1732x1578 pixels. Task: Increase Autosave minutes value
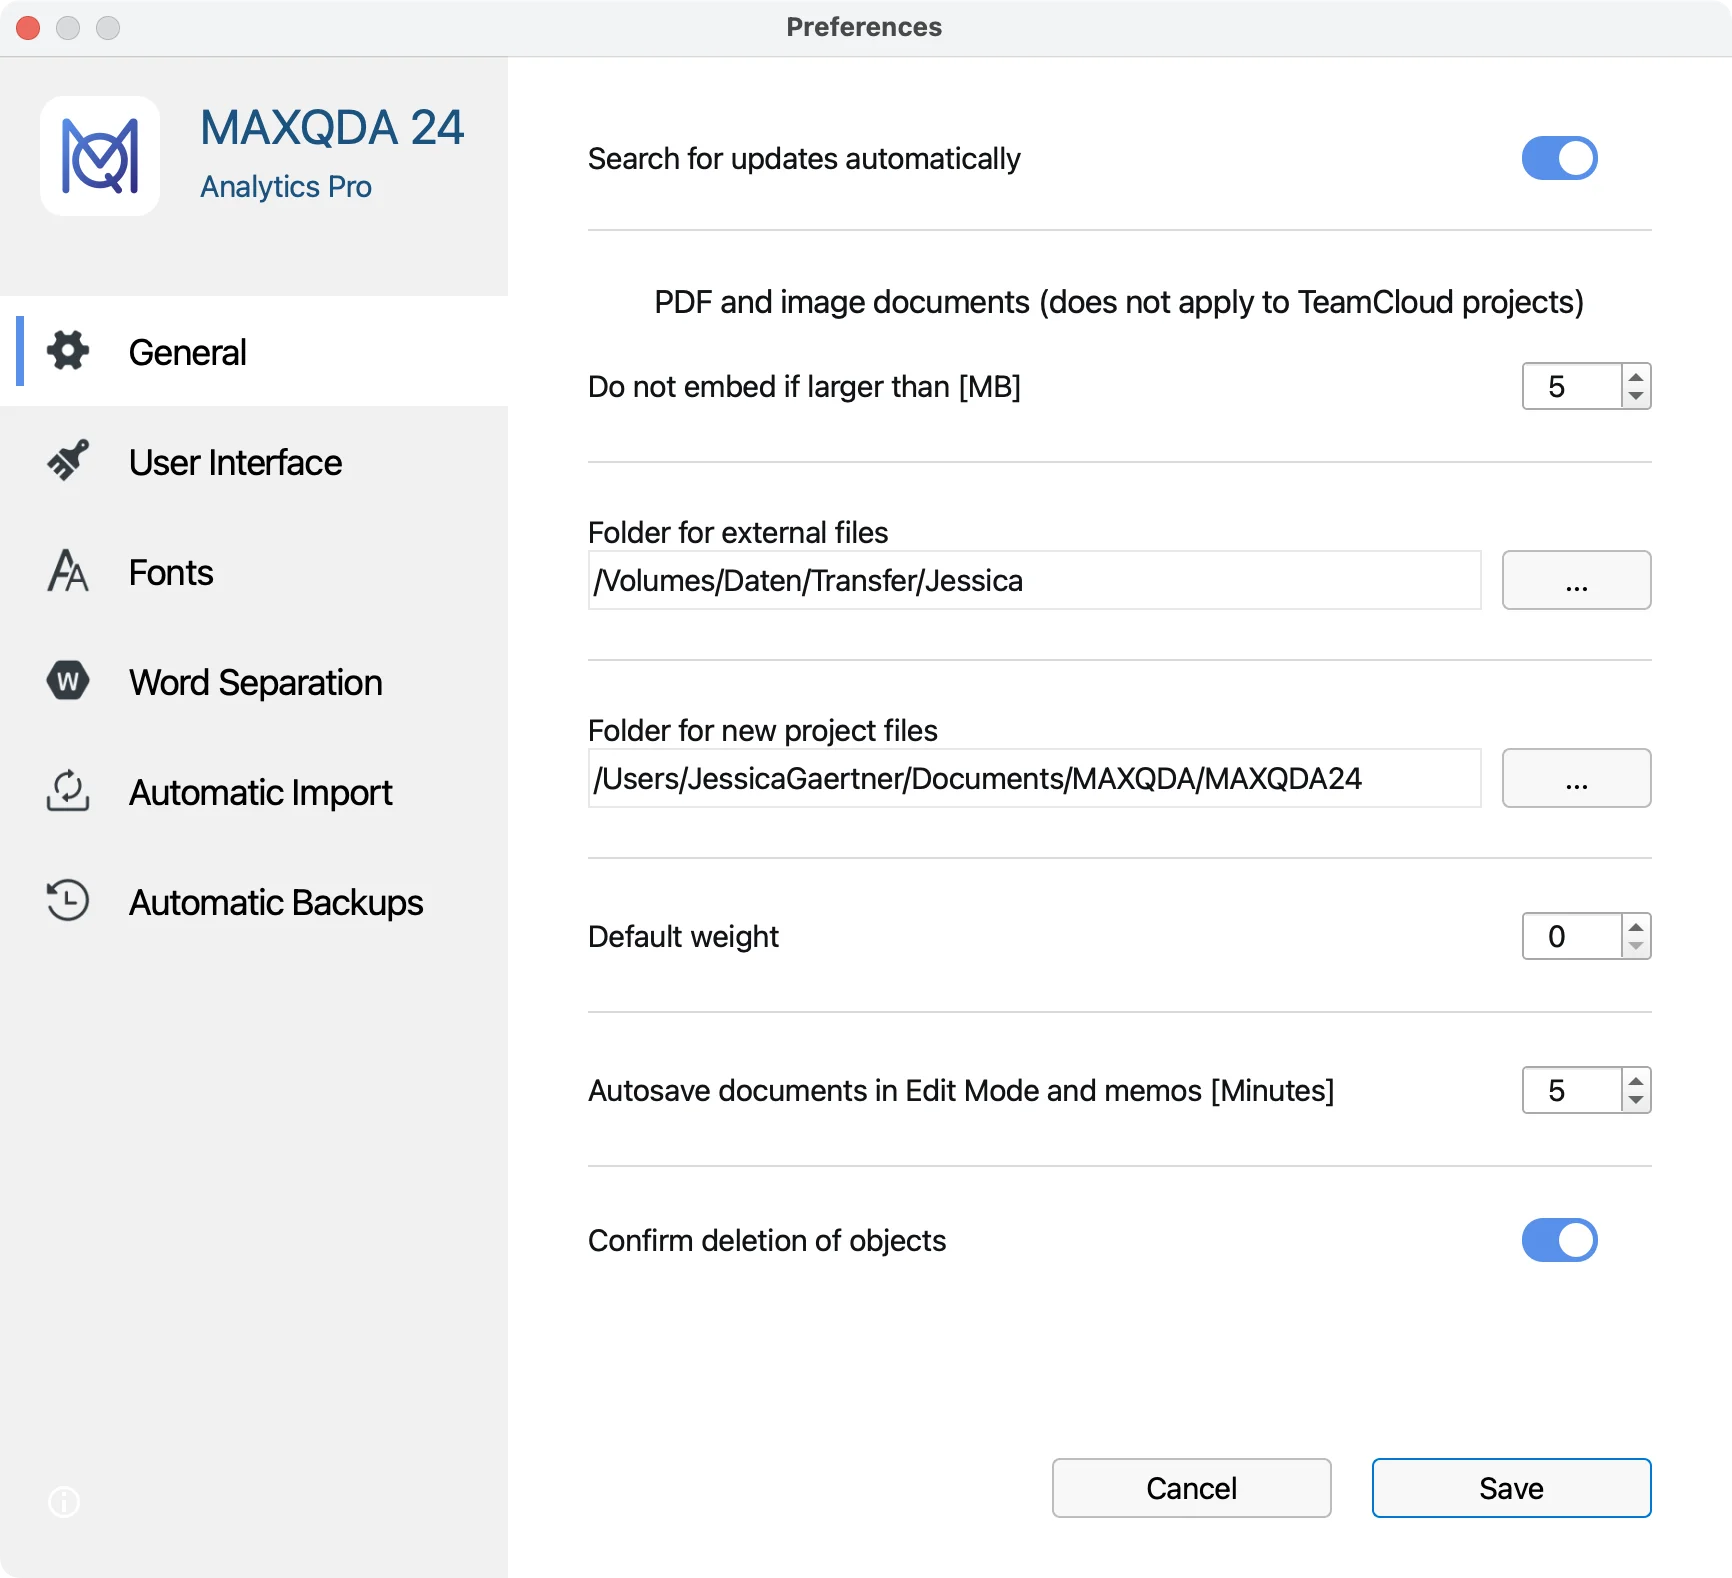[x=1636, y=1081]
